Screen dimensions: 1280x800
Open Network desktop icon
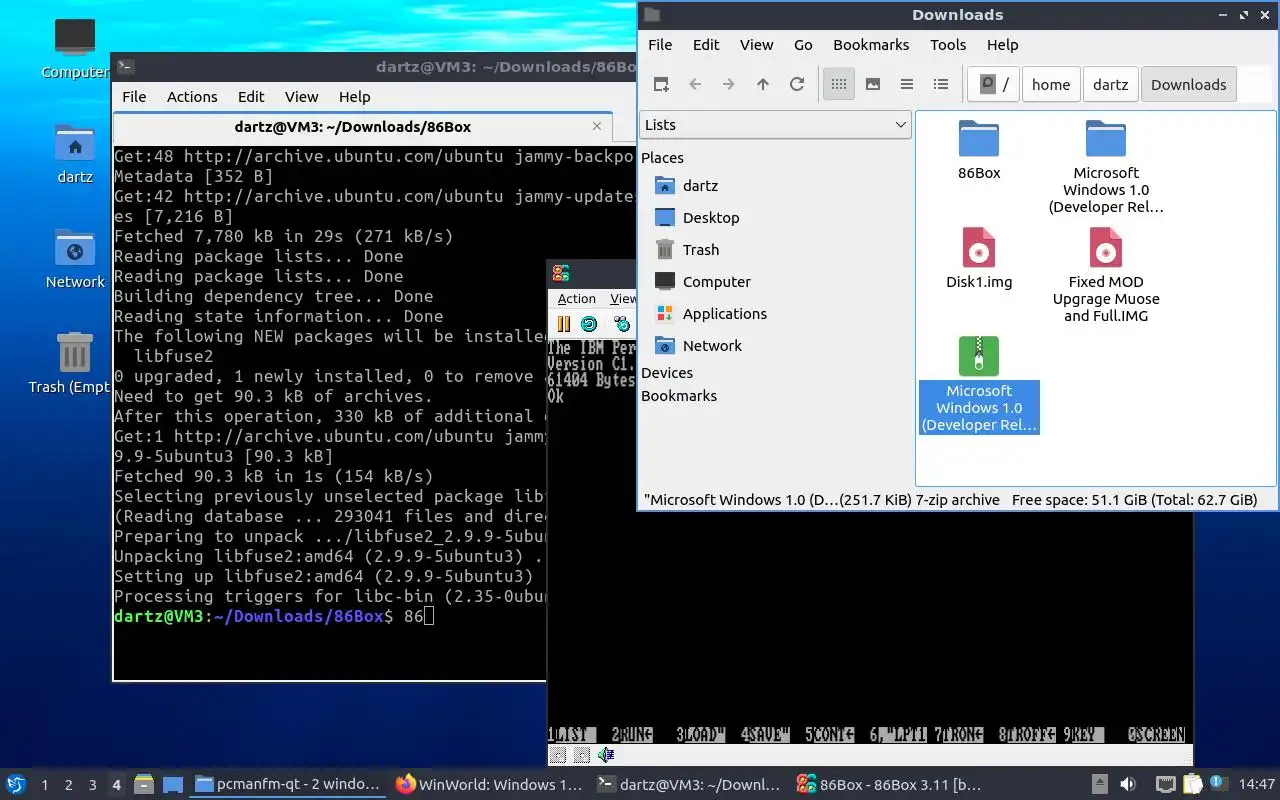pos(75,259)
